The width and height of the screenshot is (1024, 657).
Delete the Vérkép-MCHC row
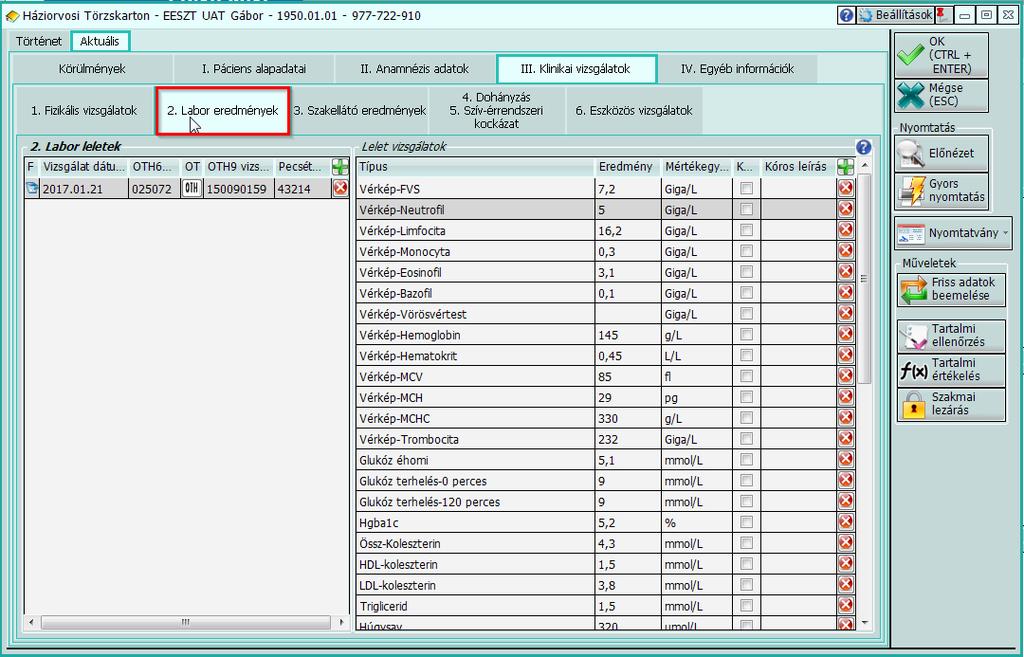(846, 419)
